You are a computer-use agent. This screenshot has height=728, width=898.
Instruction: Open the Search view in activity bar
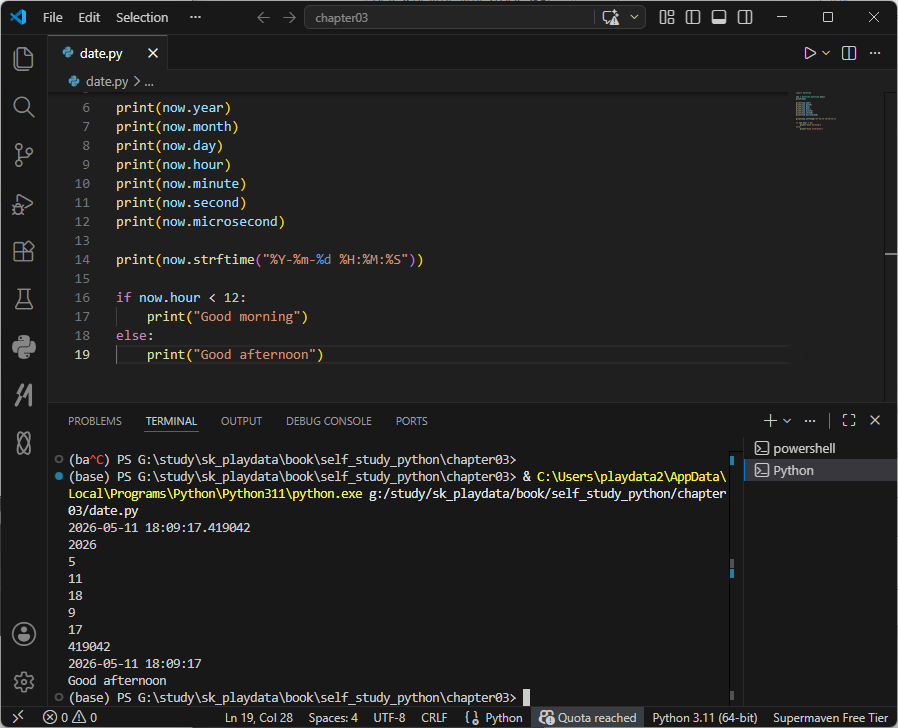(23, 107)
